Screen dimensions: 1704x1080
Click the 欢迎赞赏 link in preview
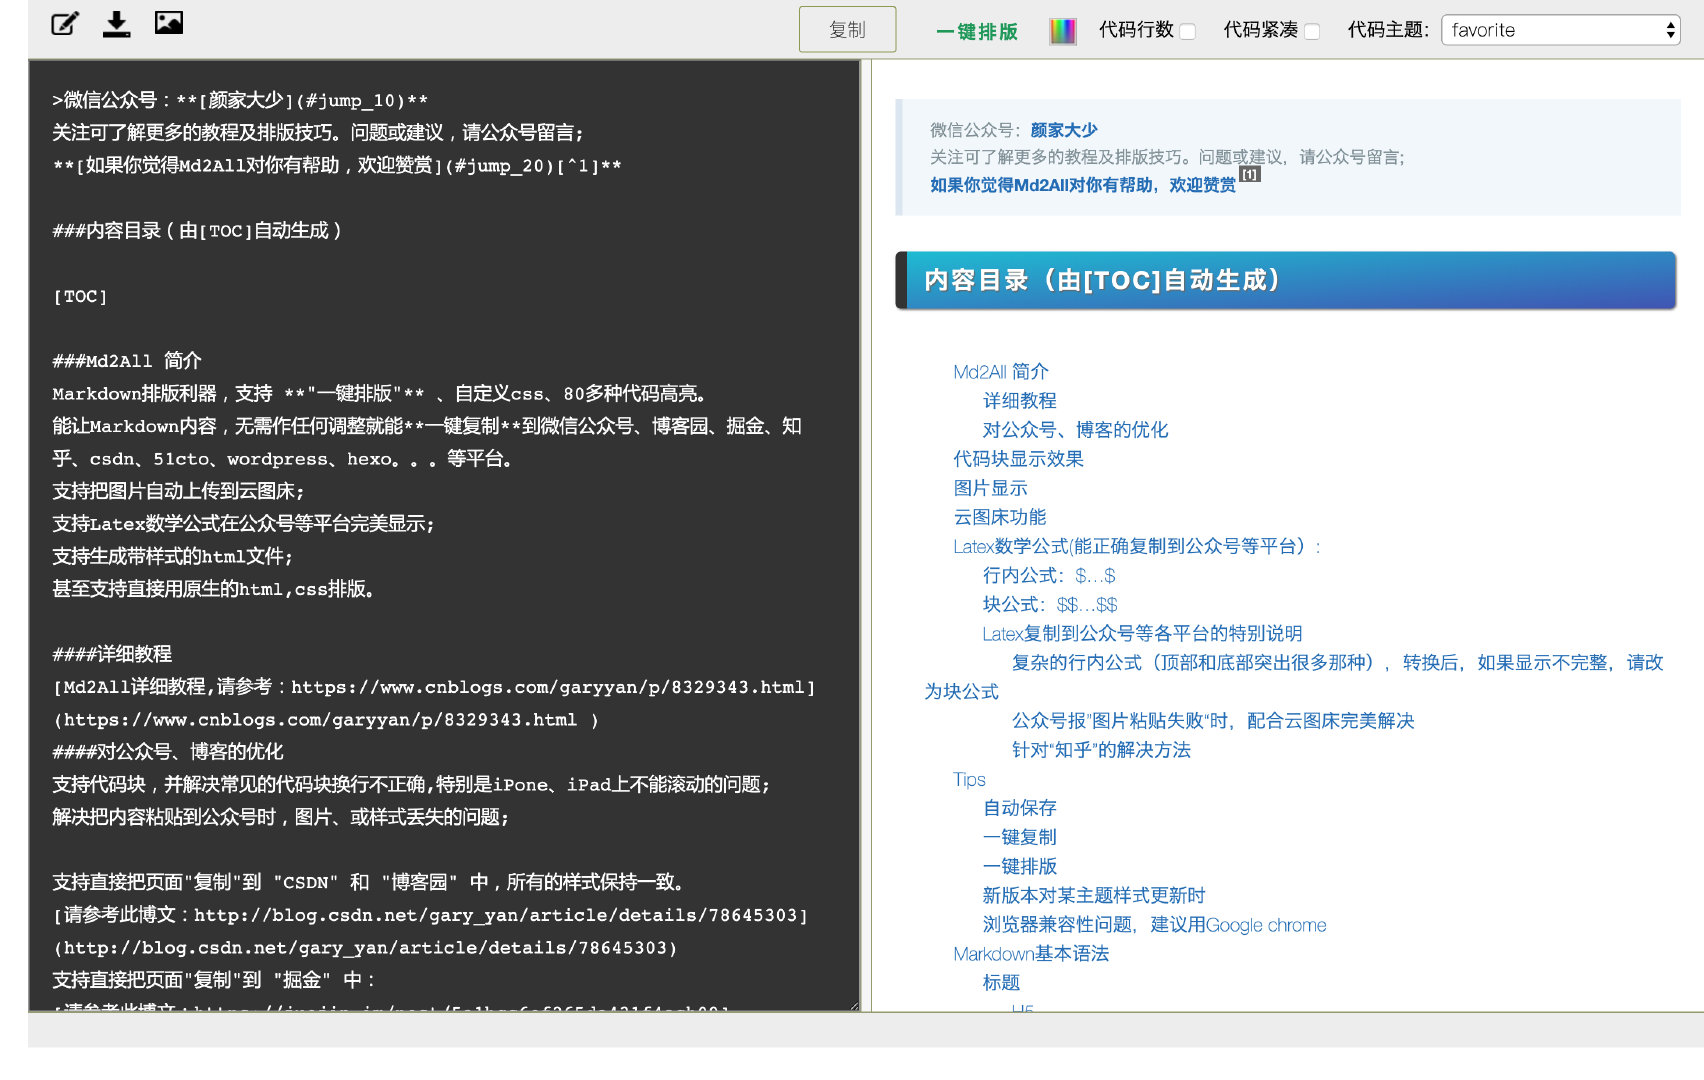click(1082, 185)
